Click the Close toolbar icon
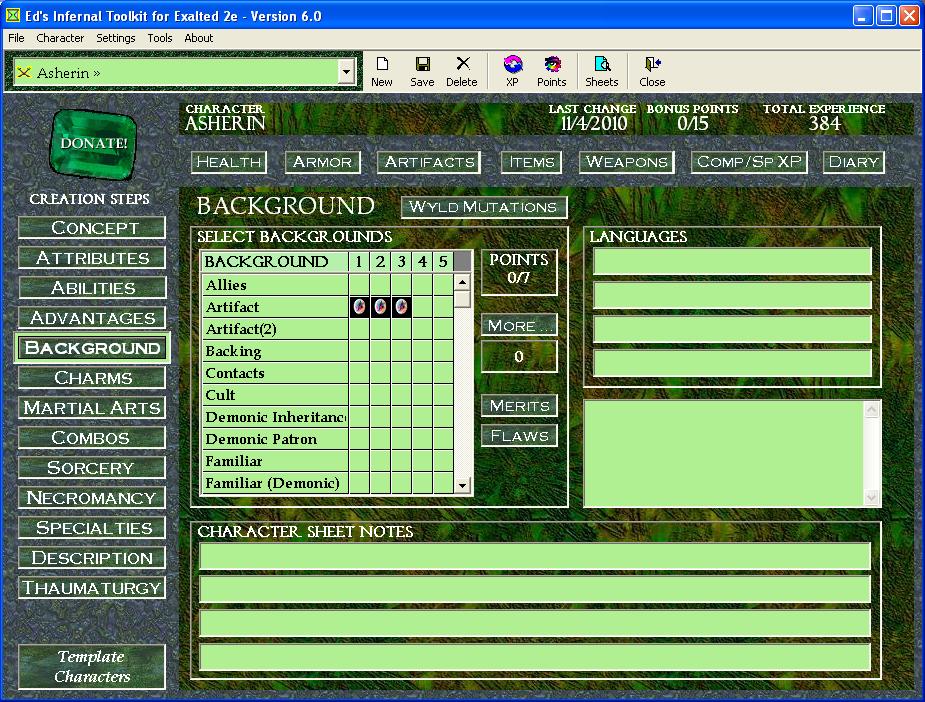 coord(652,72)
